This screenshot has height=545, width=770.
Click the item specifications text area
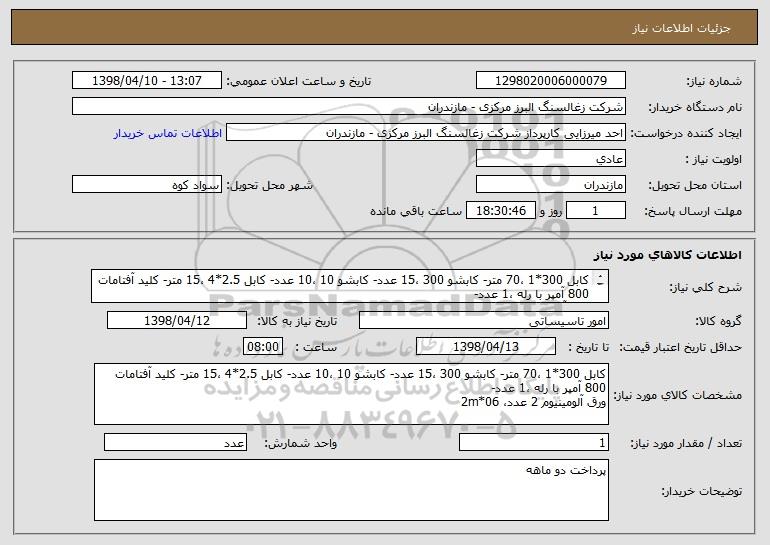(x=351, y=394)
